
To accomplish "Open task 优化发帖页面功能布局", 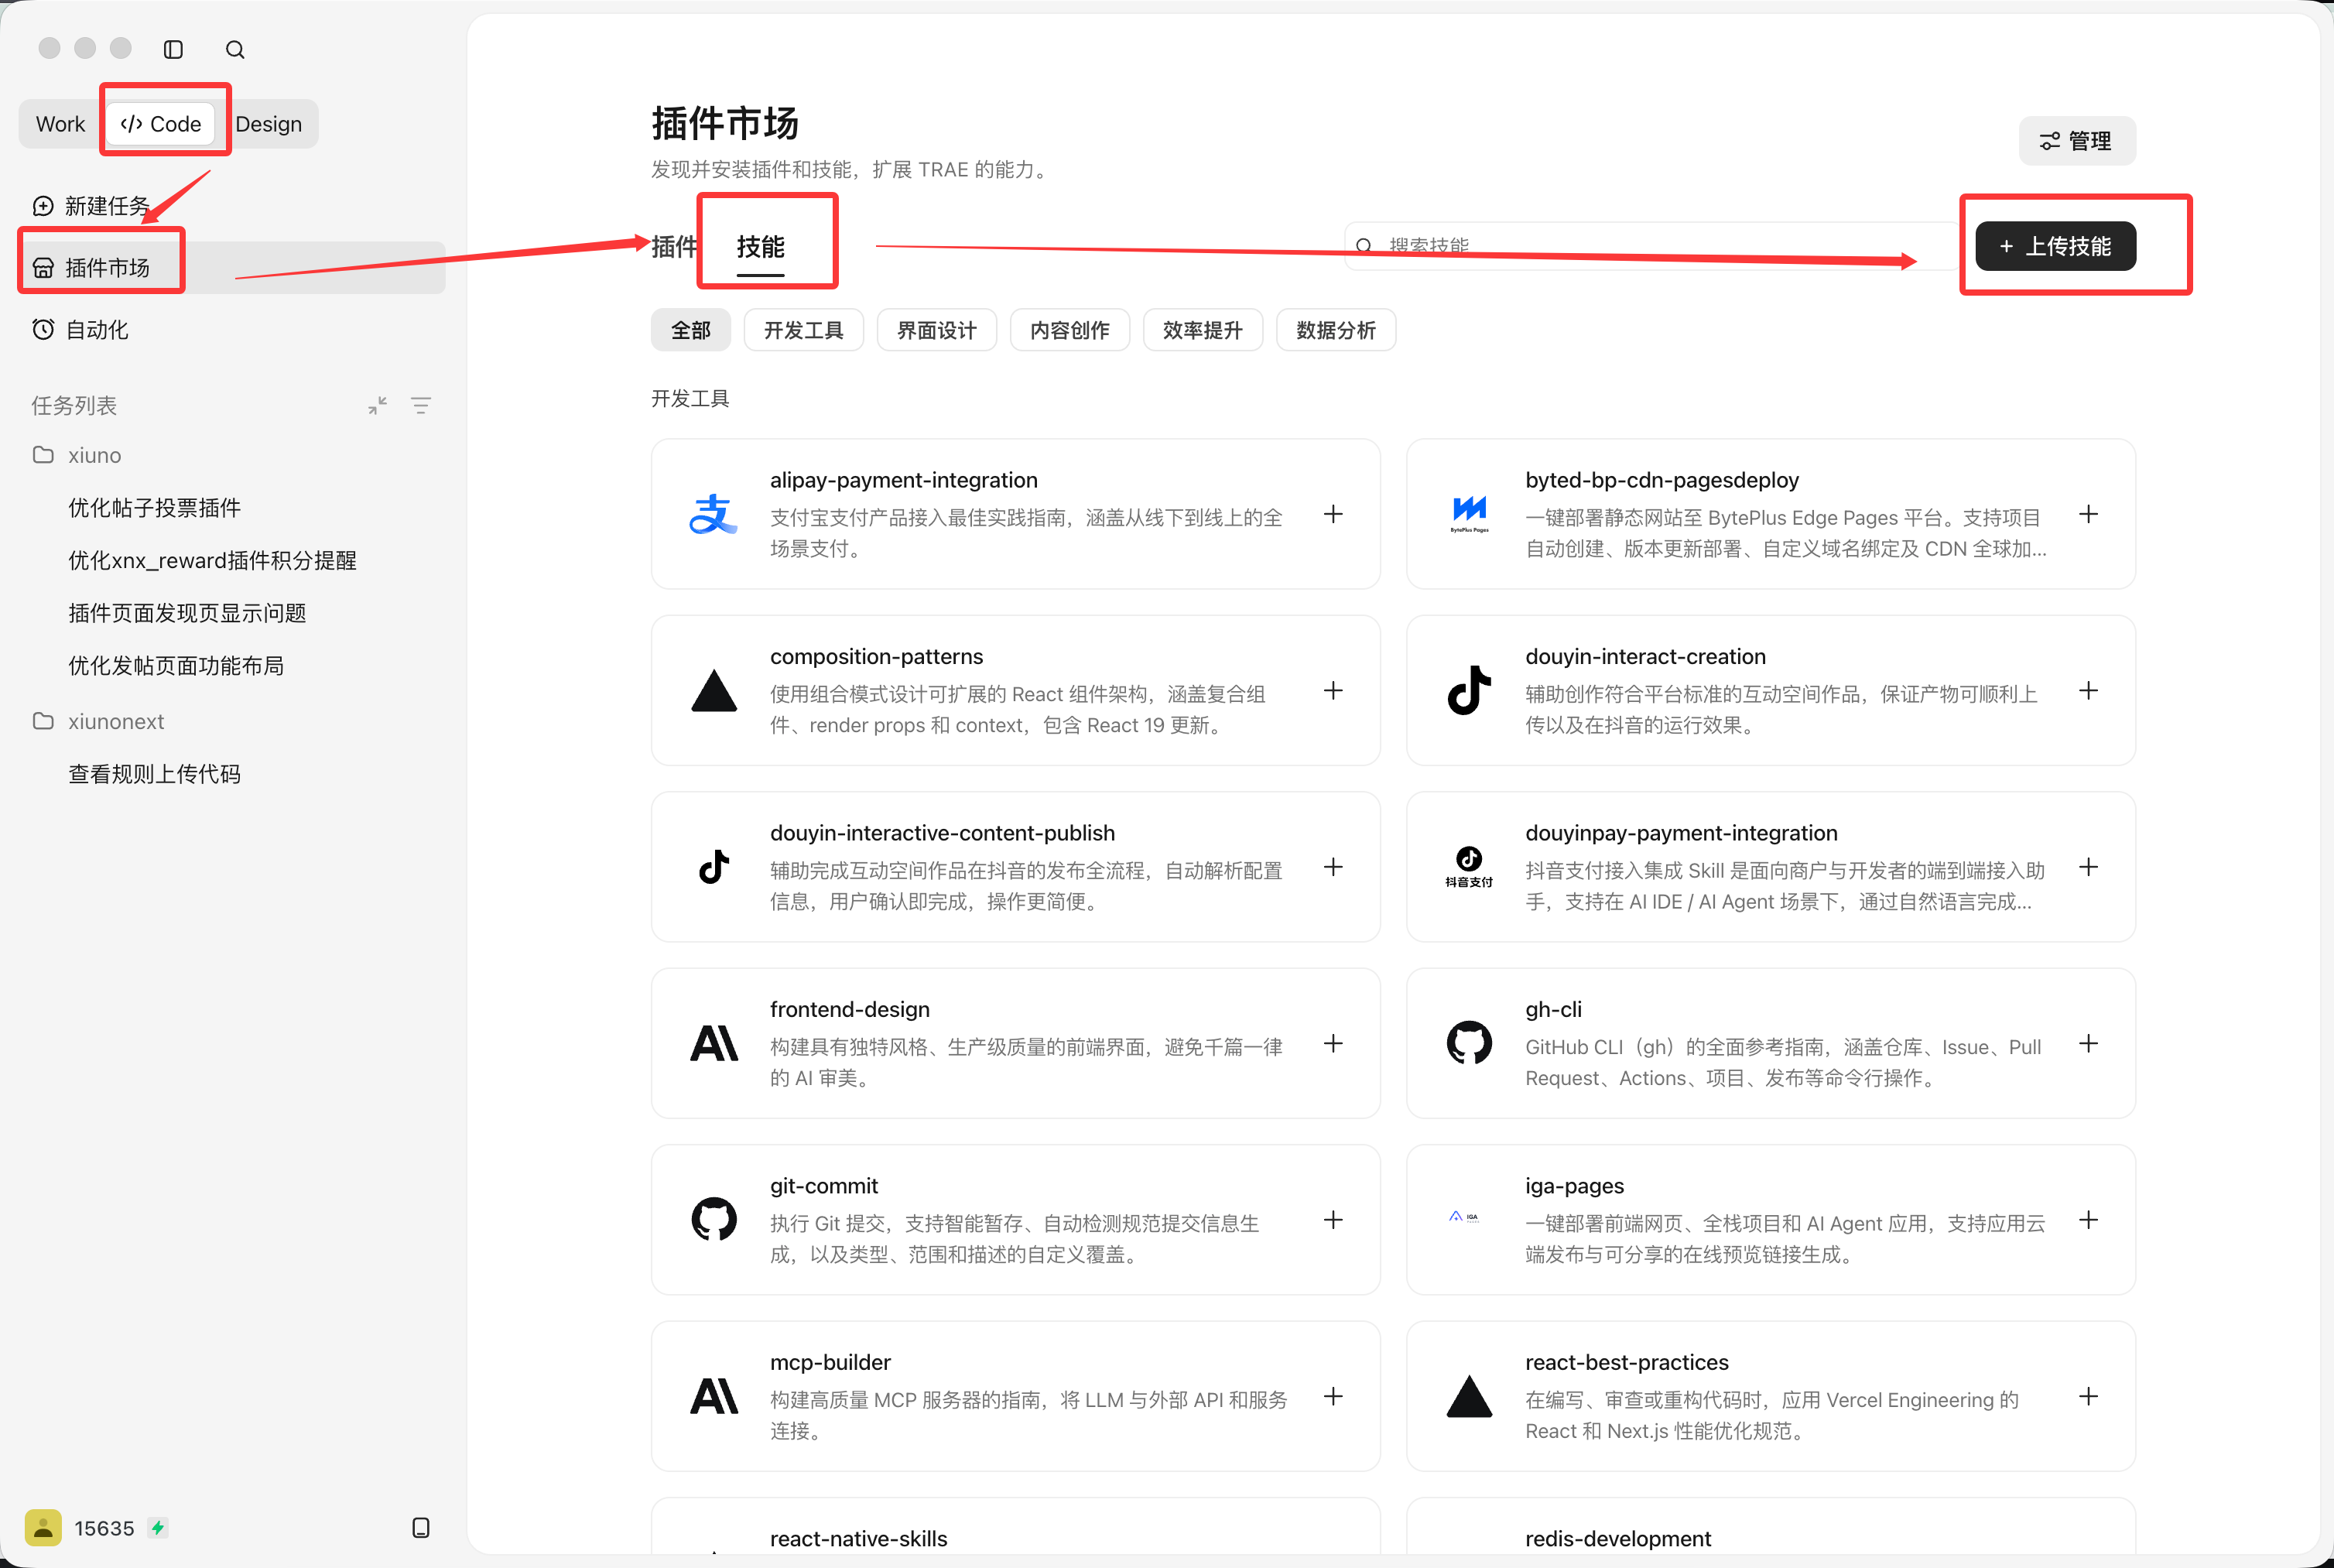I will (176, 666).
